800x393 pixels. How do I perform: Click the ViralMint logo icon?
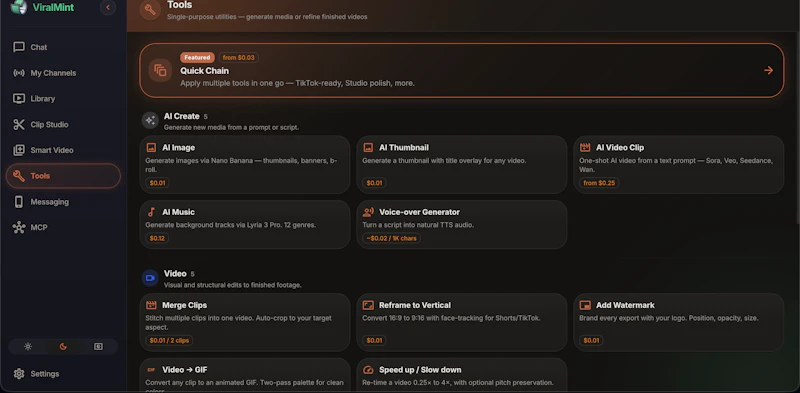pos(19,7)
